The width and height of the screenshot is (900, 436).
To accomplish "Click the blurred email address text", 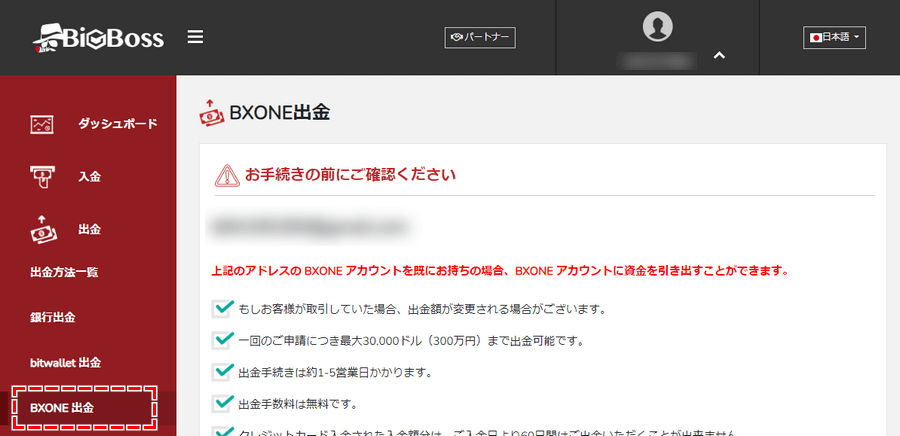I will 311,225.
